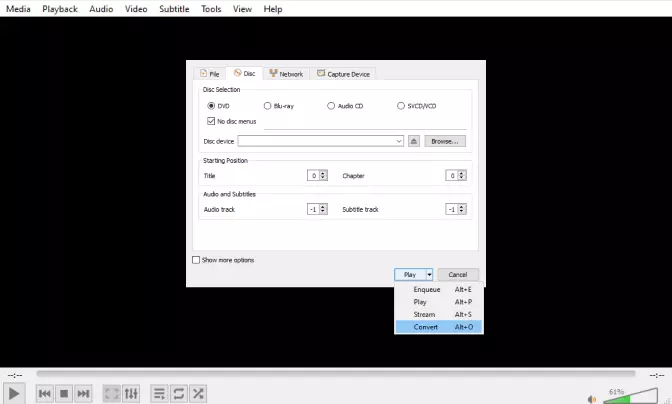The width and height of the screenshot is (672, 404).
Task: Open the Tools menu
Action: pyautogui.click(x=211, y=9)
